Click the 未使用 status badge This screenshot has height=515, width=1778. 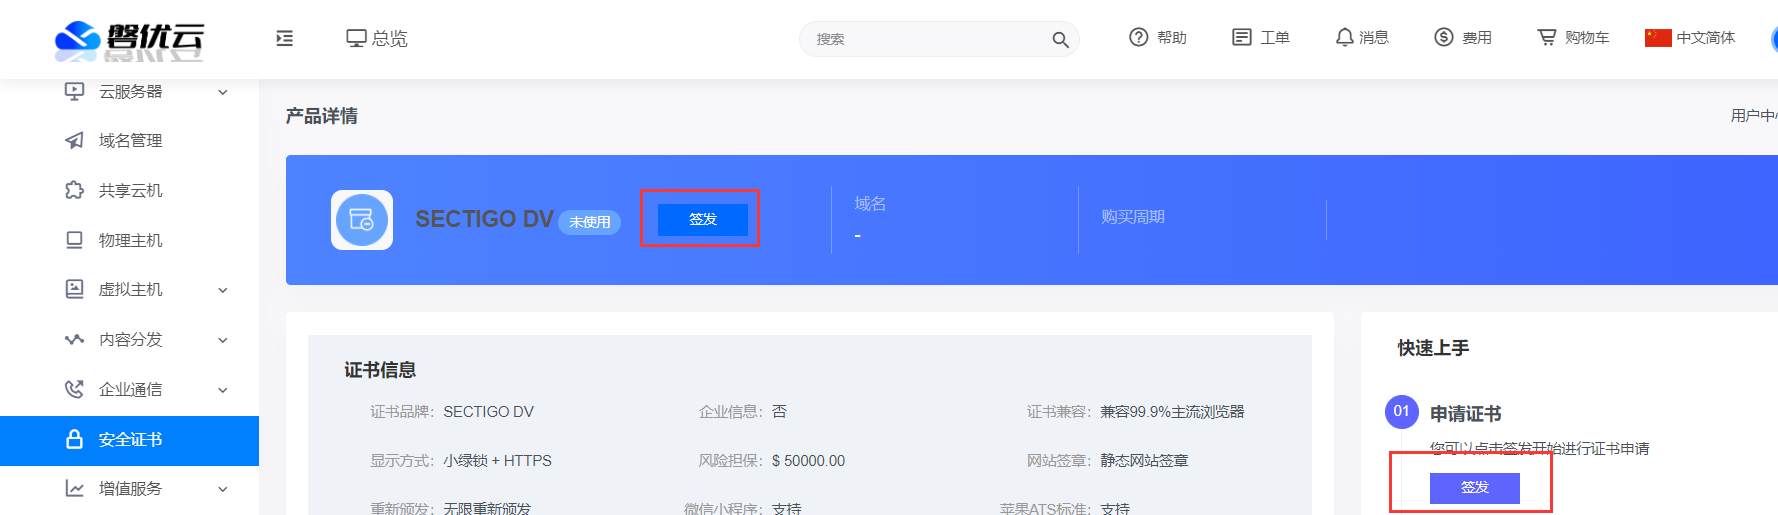pos(590,222)
